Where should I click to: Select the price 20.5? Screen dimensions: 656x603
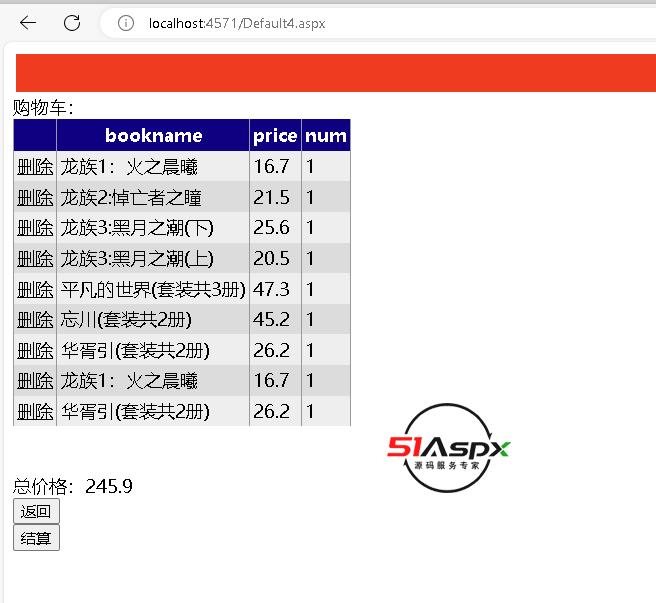point(271,259)
